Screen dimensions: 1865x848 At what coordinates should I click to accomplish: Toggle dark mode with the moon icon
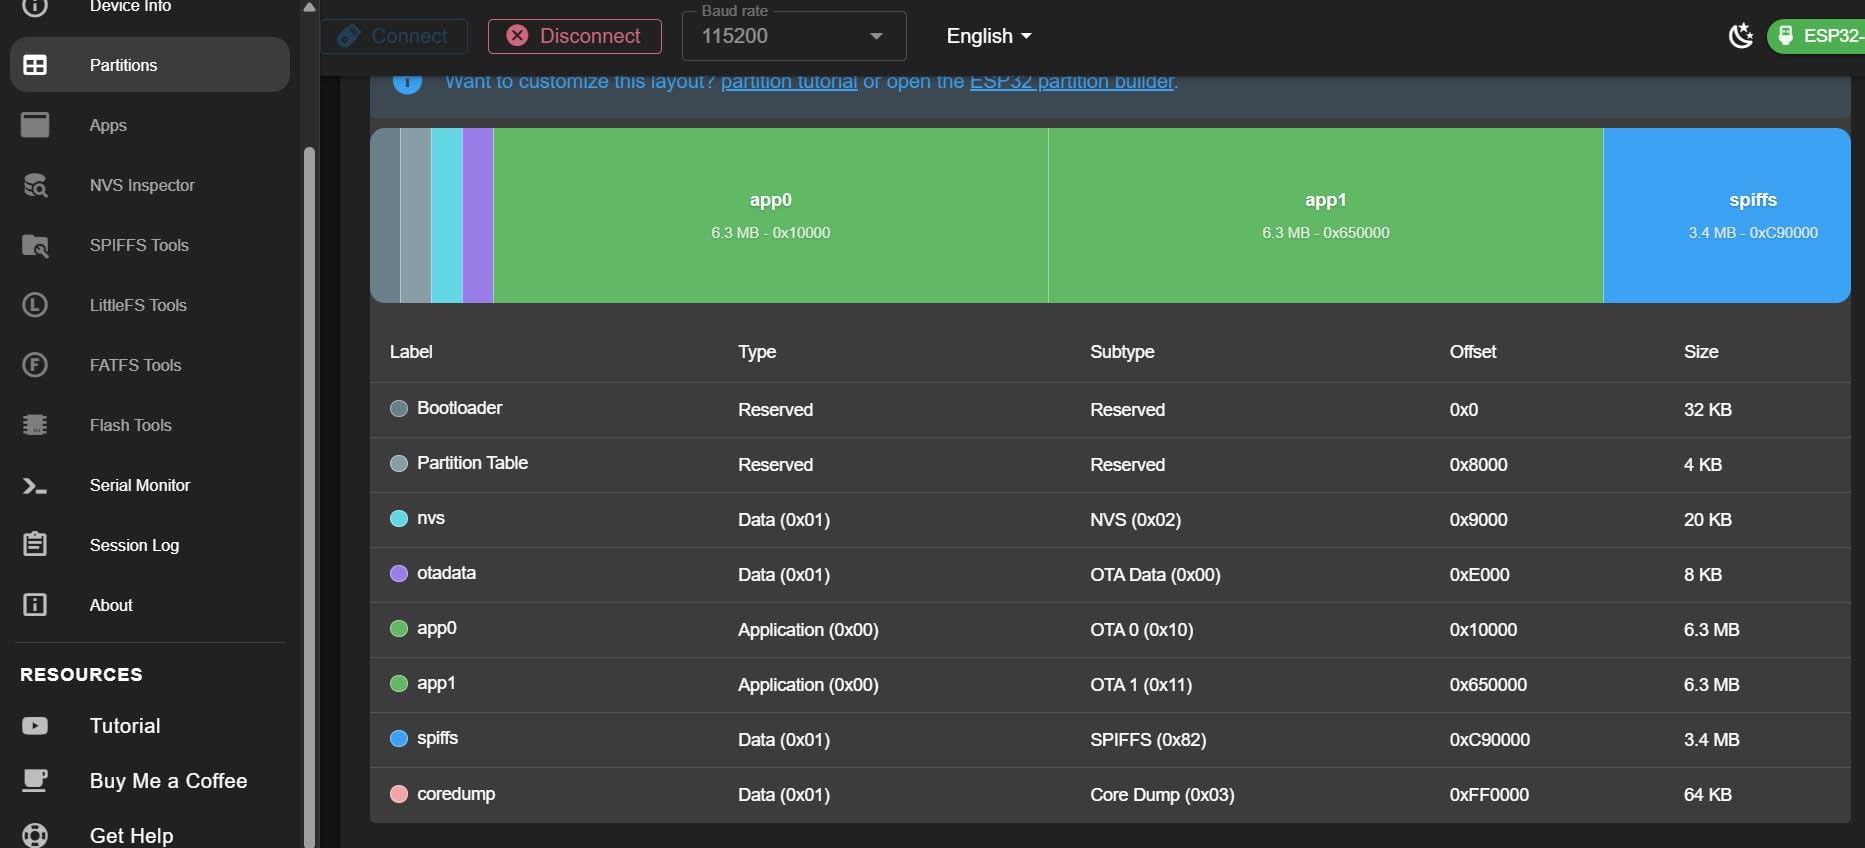coord(1741,36)
